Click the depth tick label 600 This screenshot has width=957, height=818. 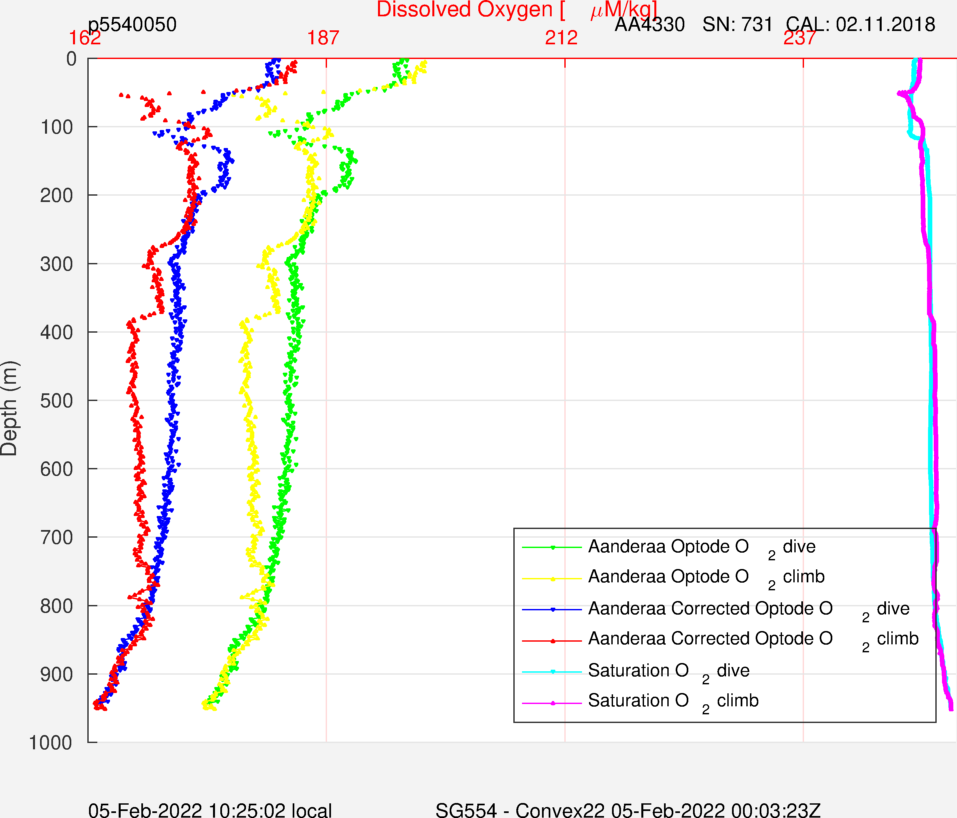point(57,469)
